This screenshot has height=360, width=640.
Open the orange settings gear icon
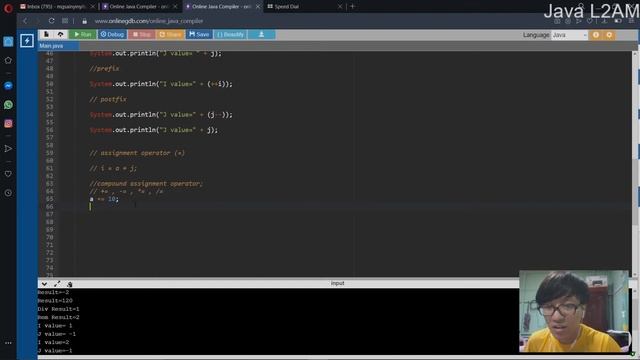[609, 35]
